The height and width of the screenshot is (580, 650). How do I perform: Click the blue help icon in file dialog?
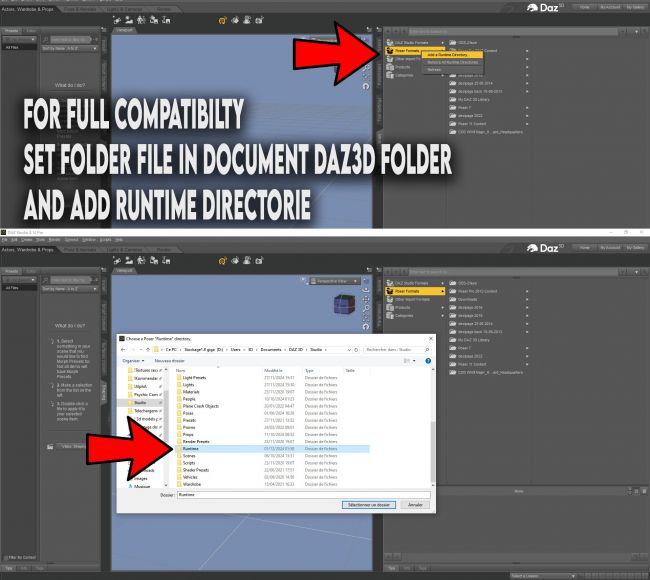pos(429,359)
